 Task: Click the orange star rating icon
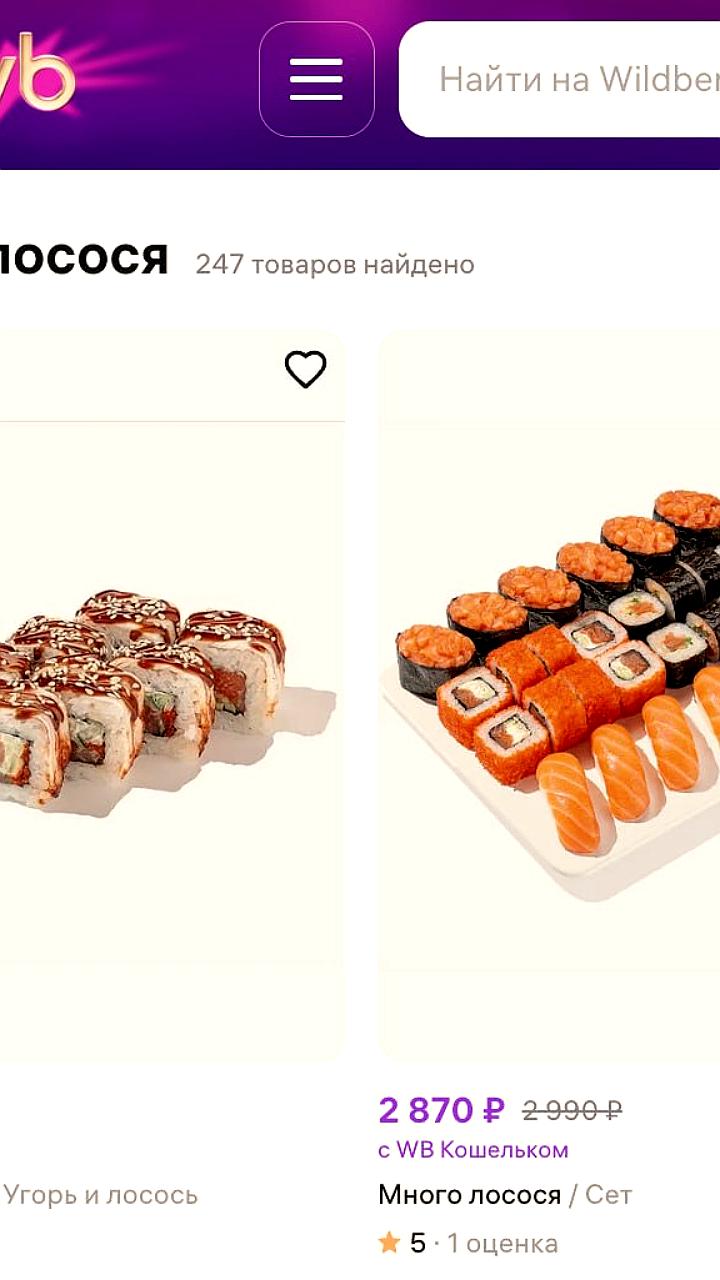[390, 1243]
